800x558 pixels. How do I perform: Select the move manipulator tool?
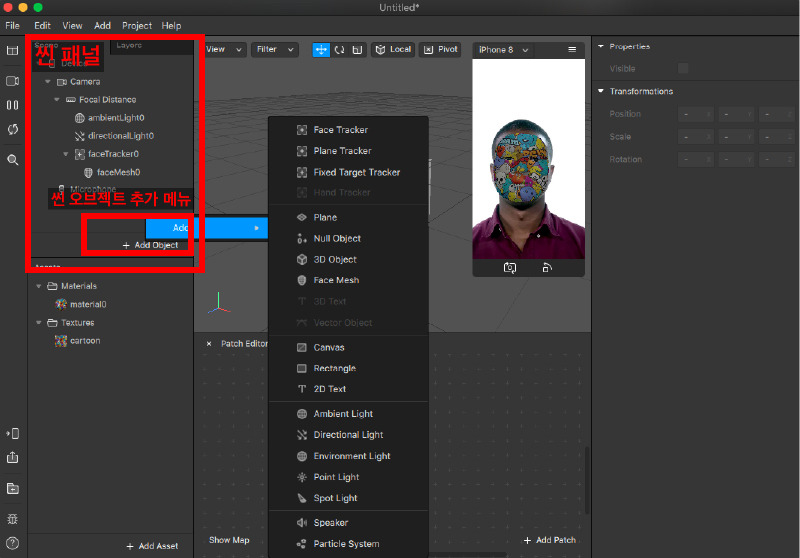[x=321, y=49]
